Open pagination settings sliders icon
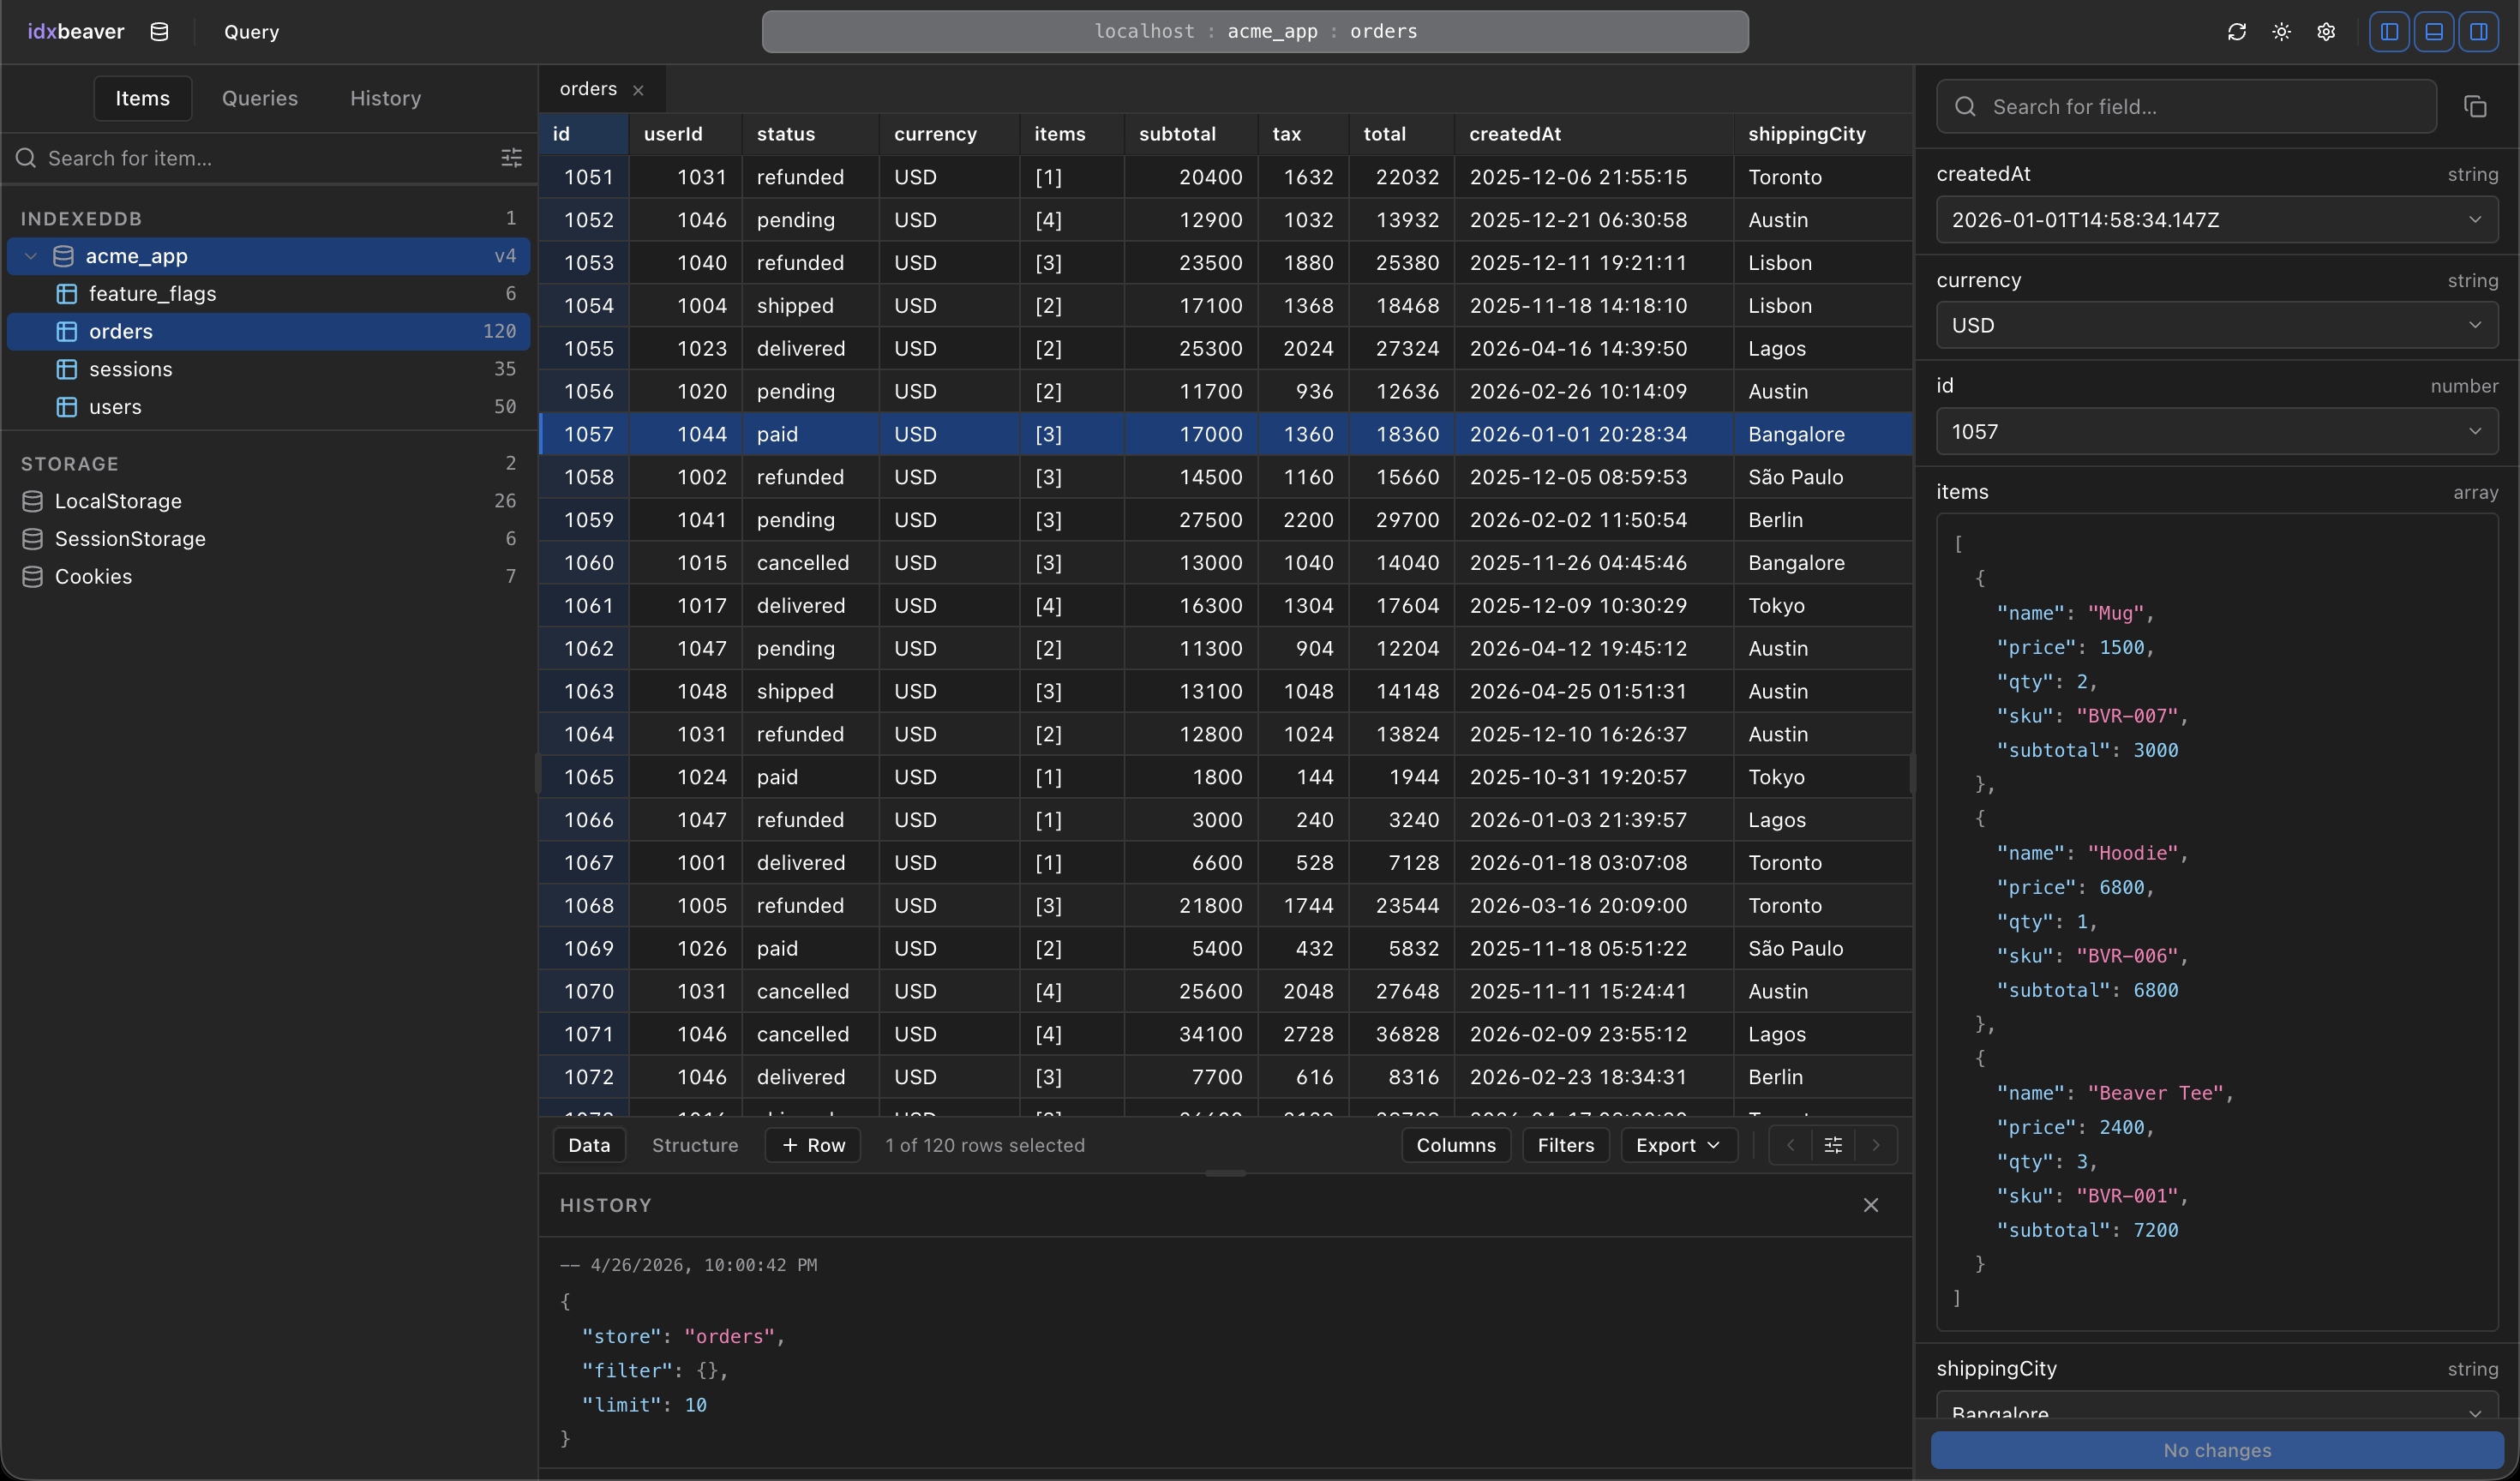The image size is (2520, 1481). coord(1833,1145)
